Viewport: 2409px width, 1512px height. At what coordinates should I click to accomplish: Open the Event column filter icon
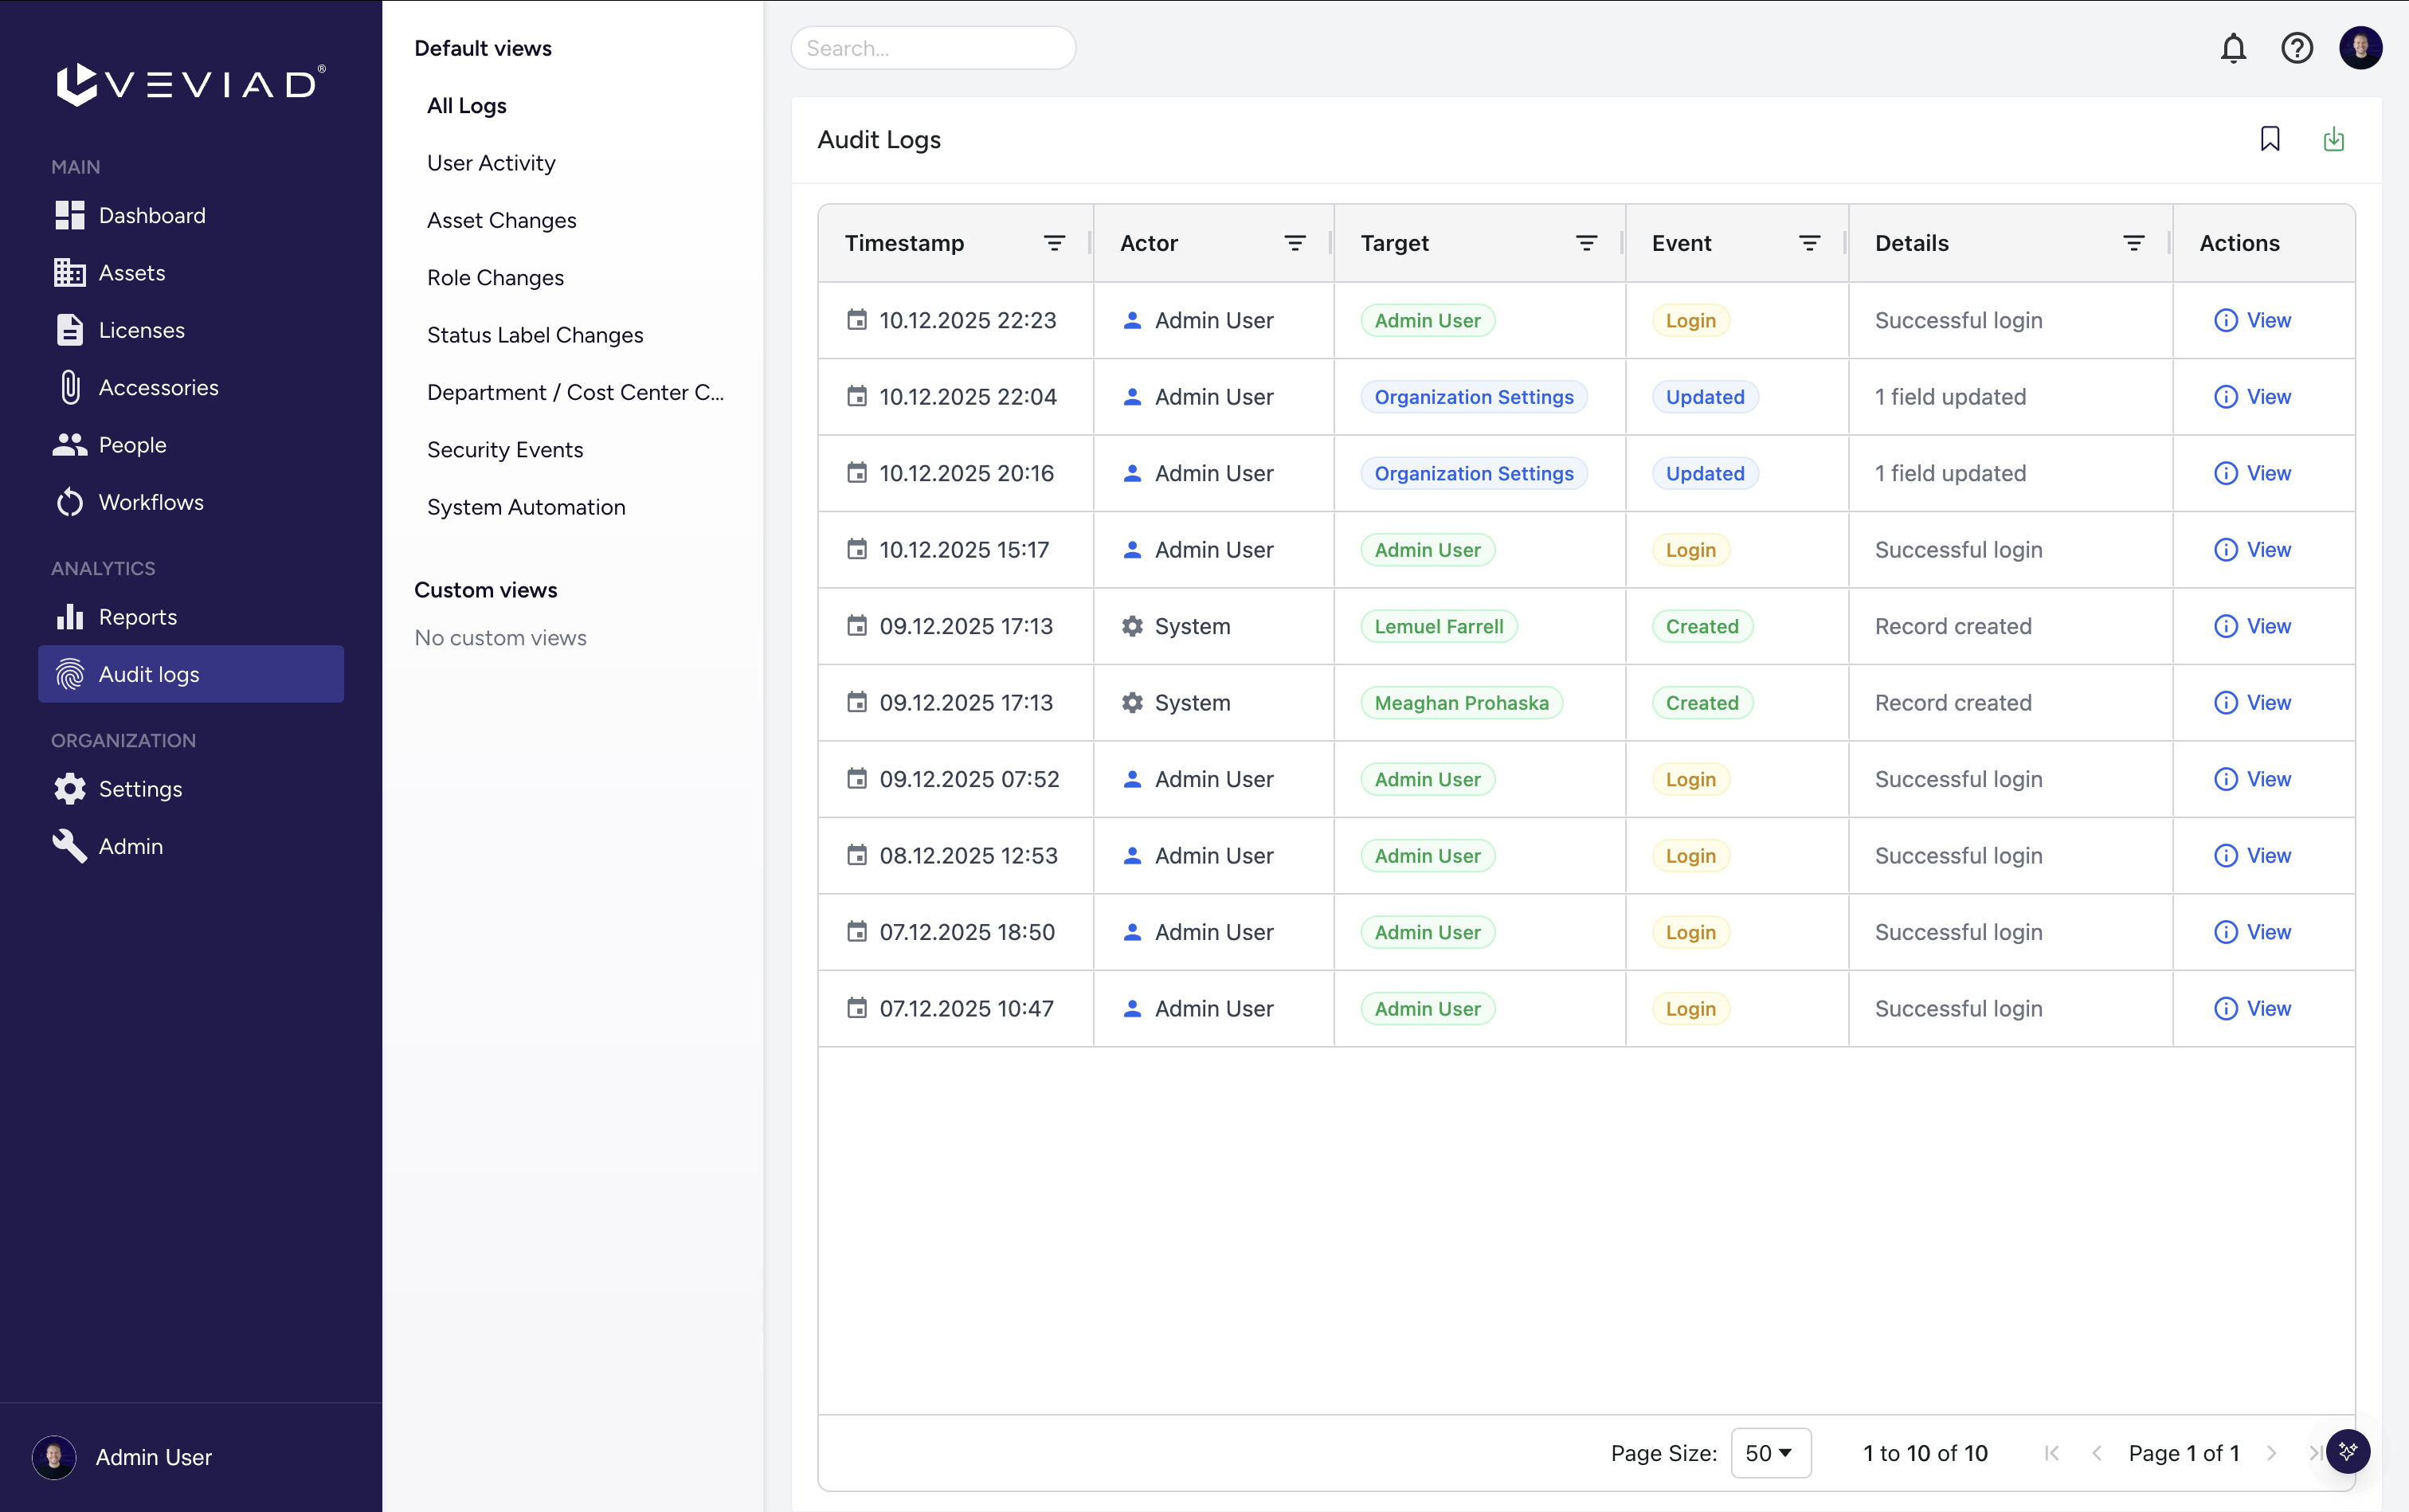pos(1809,243)
